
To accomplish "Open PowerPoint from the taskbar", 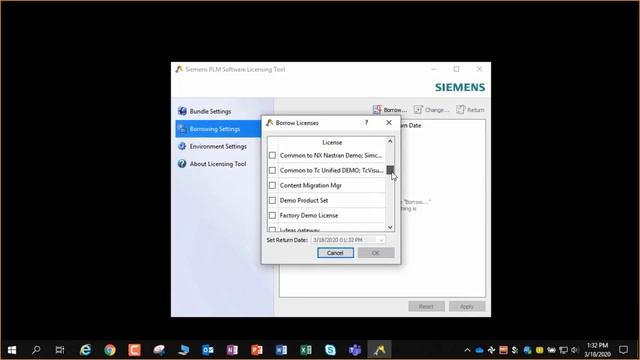I will [257, 350].
